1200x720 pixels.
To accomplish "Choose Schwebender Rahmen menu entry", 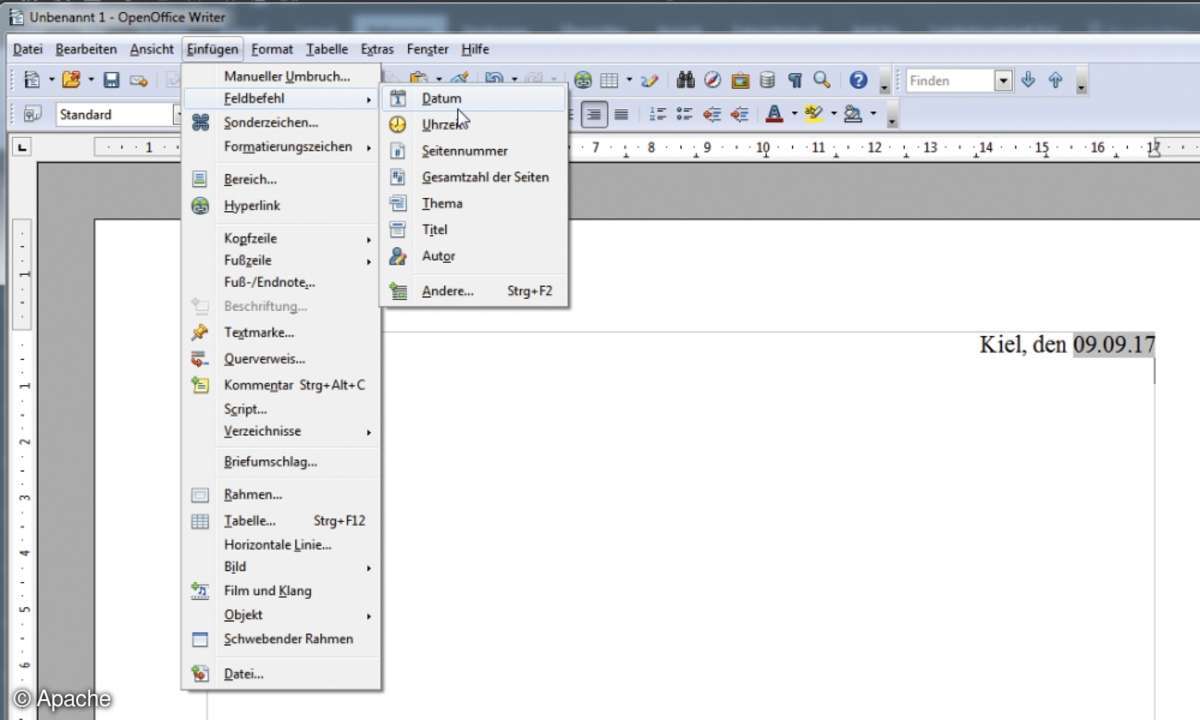I will click(281, 638).
